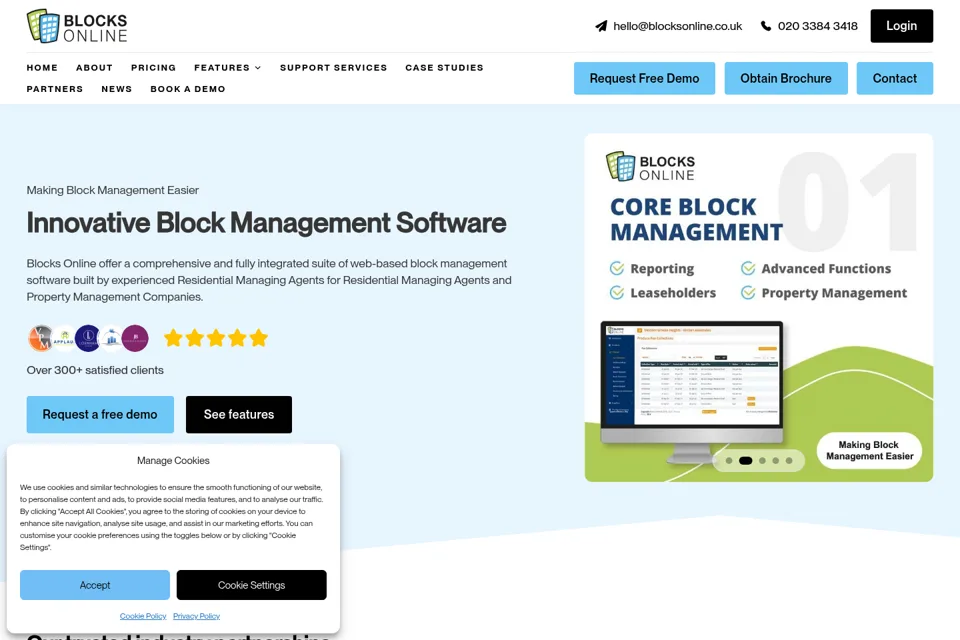960x640 pixels.
Task: Open the Partners menu item
Action: (54, 89)
